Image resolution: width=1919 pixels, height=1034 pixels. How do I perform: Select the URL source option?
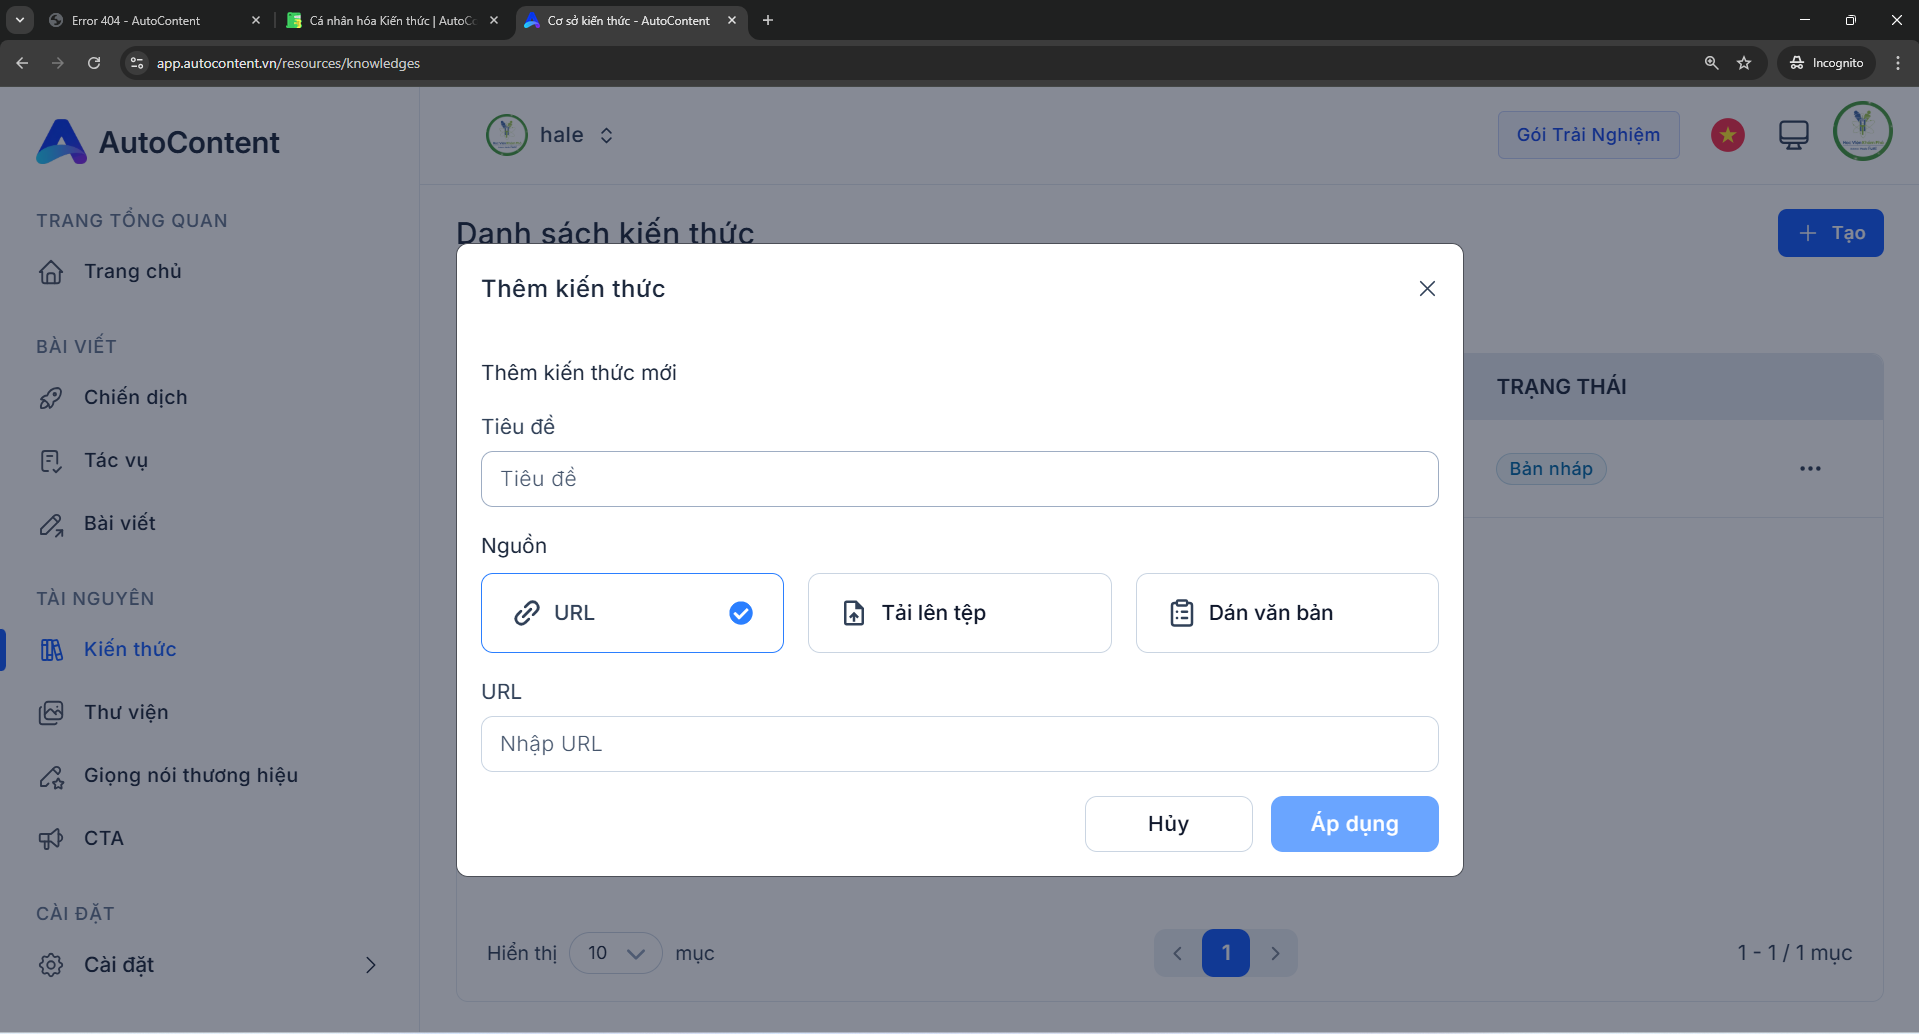pos(632,613)
